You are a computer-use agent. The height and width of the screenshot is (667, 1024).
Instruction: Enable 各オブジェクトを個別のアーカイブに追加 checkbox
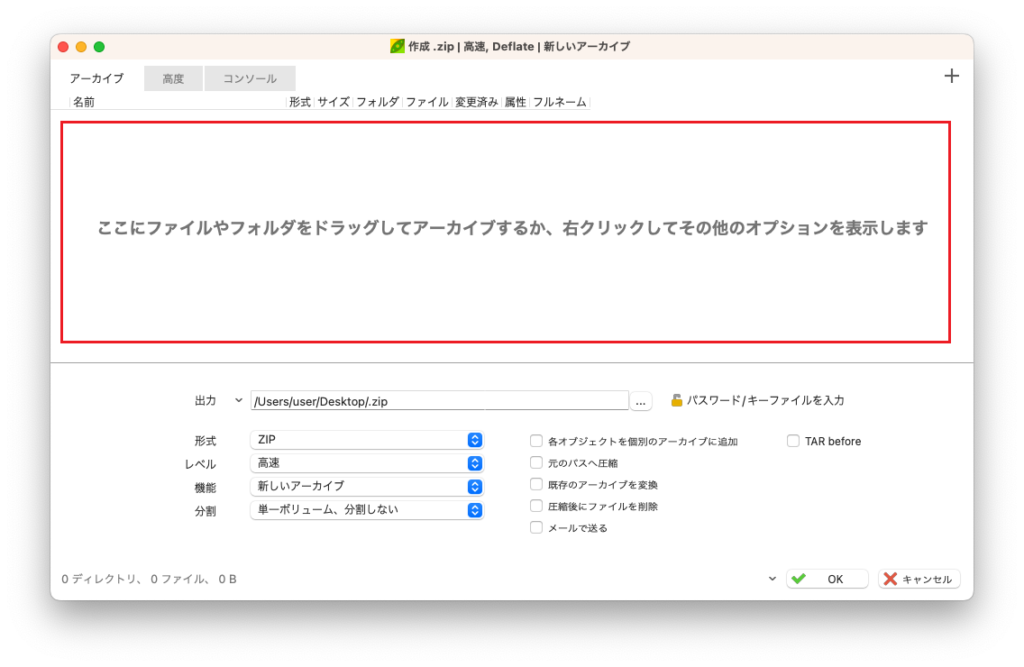click(x=536, y=441)
